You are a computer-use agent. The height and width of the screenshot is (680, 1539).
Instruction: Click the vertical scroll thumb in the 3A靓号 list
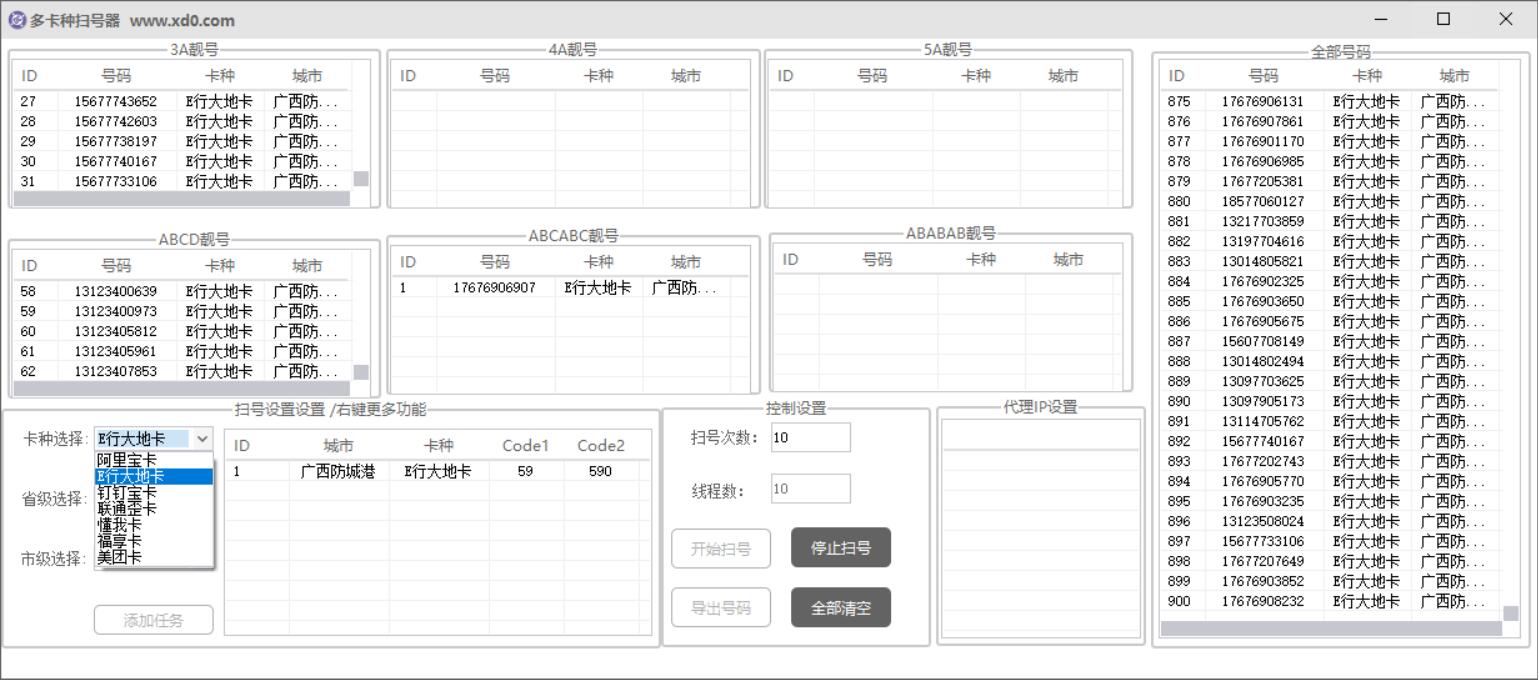361,178
